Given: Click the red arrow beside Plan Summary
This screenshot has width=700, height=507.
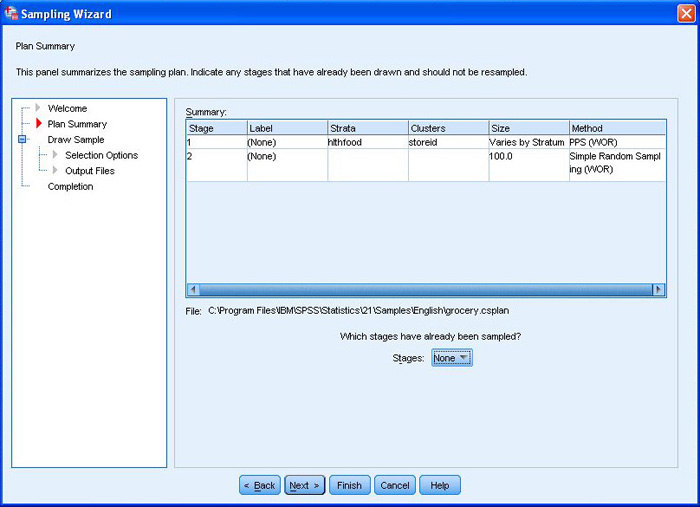Looking at the screenshot, I should (40, 124).
